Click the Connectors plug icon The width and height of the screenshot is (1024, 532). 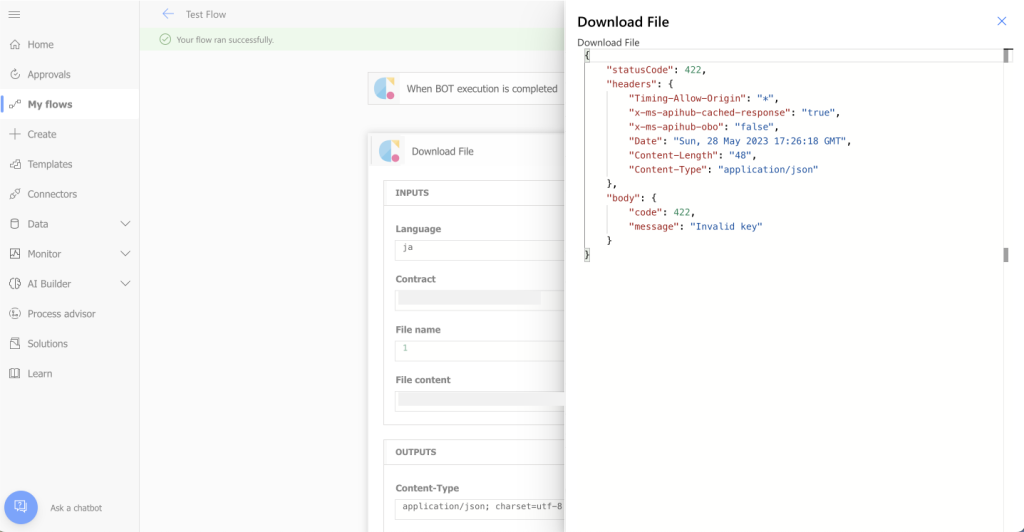15,194
